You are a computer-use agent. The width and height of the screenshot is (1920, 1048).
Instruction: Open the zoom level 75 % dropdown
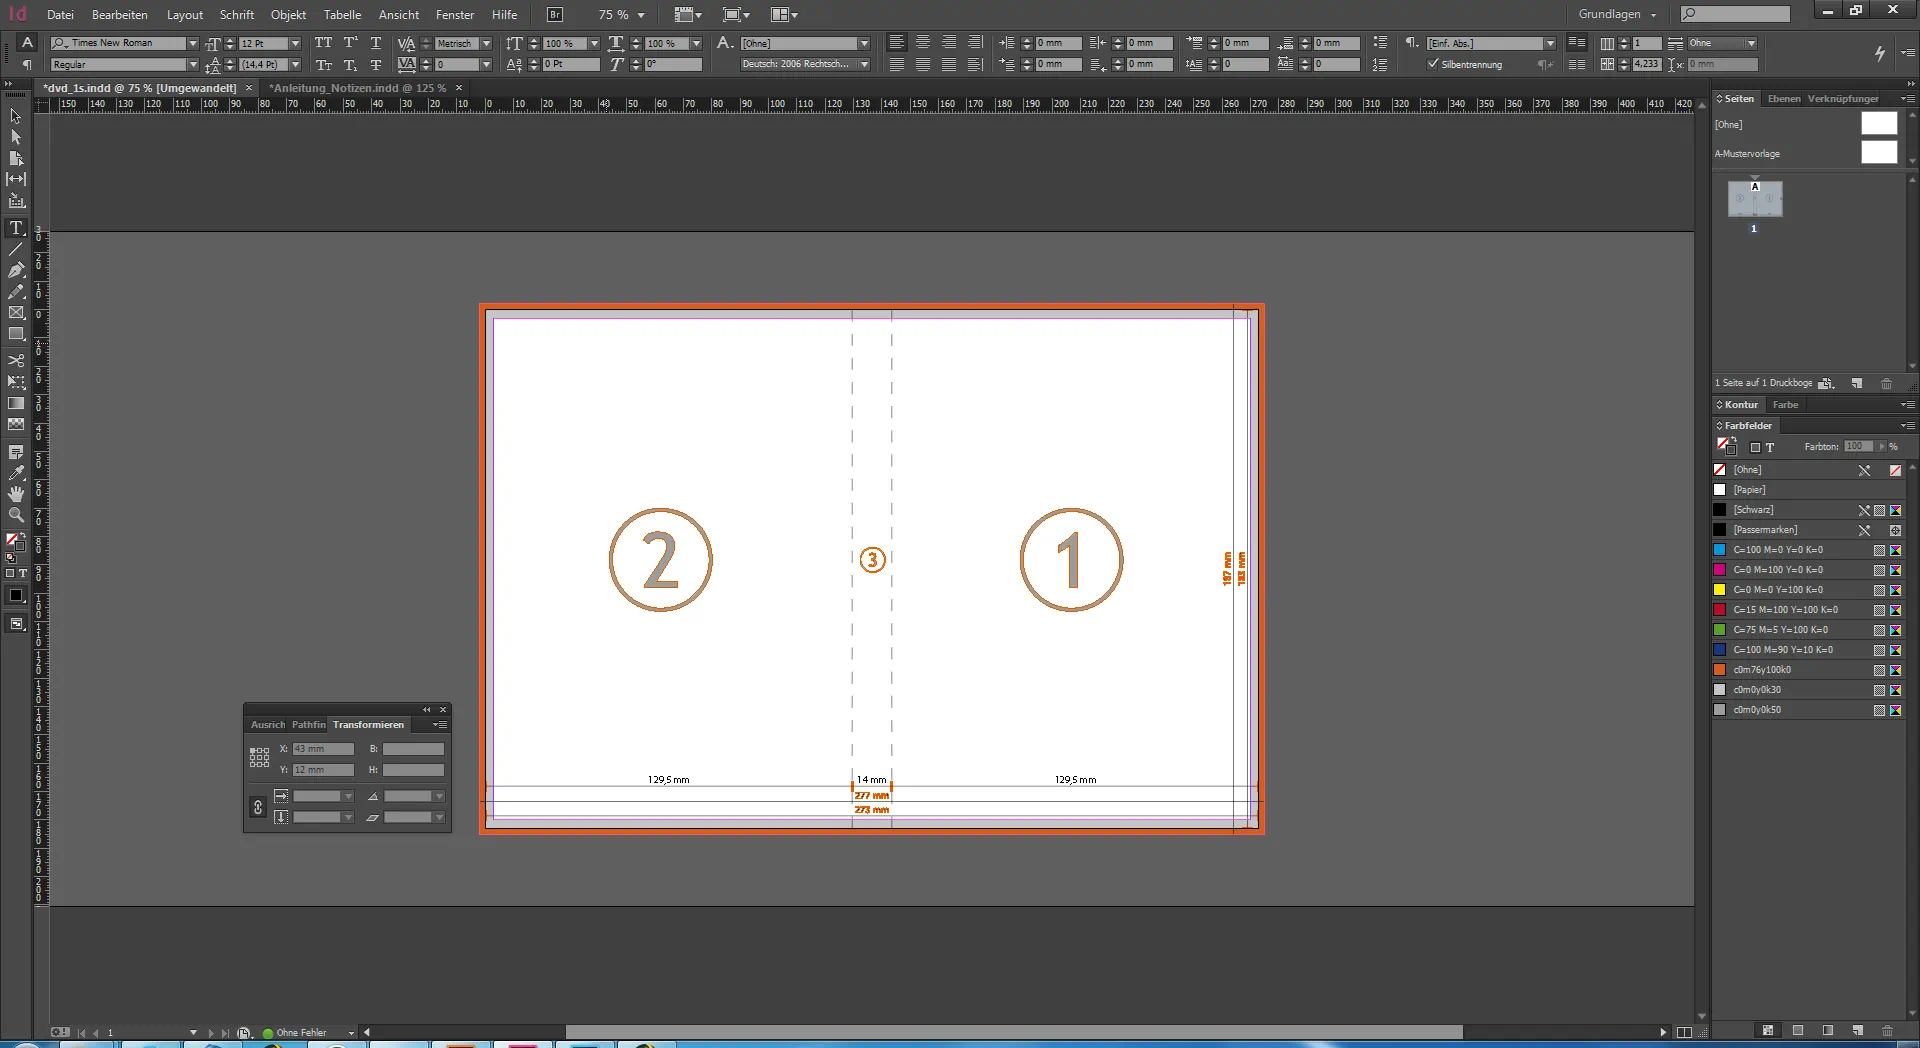point(641,15)
